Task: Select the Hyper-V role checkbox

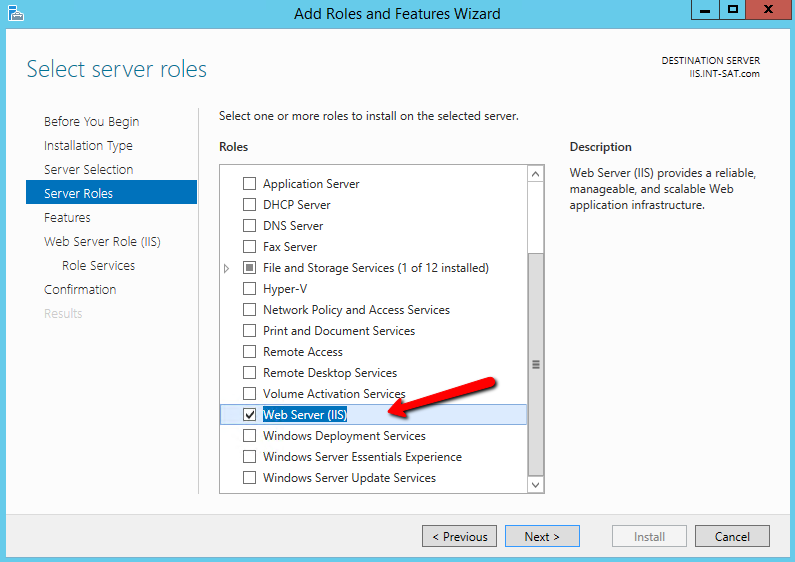Action: click(x=250, y=289)
